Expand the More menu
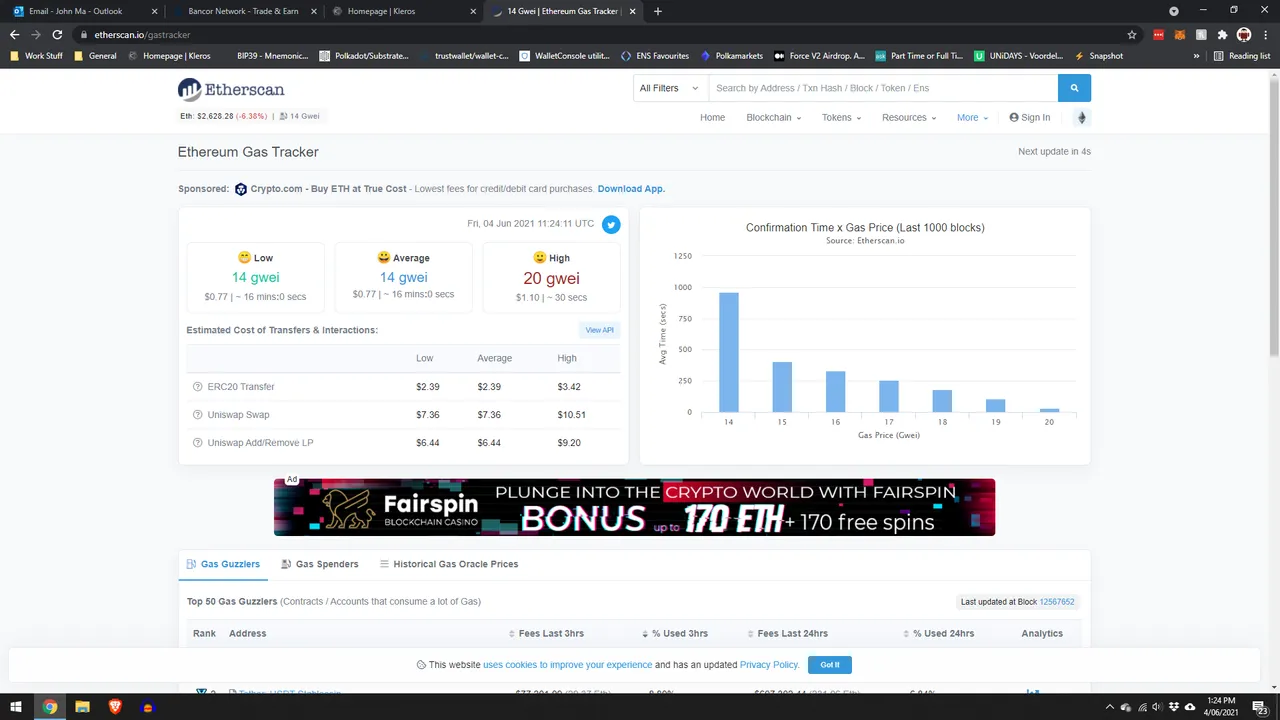The height and width of the screenshot is (720, 1280). 972,117
